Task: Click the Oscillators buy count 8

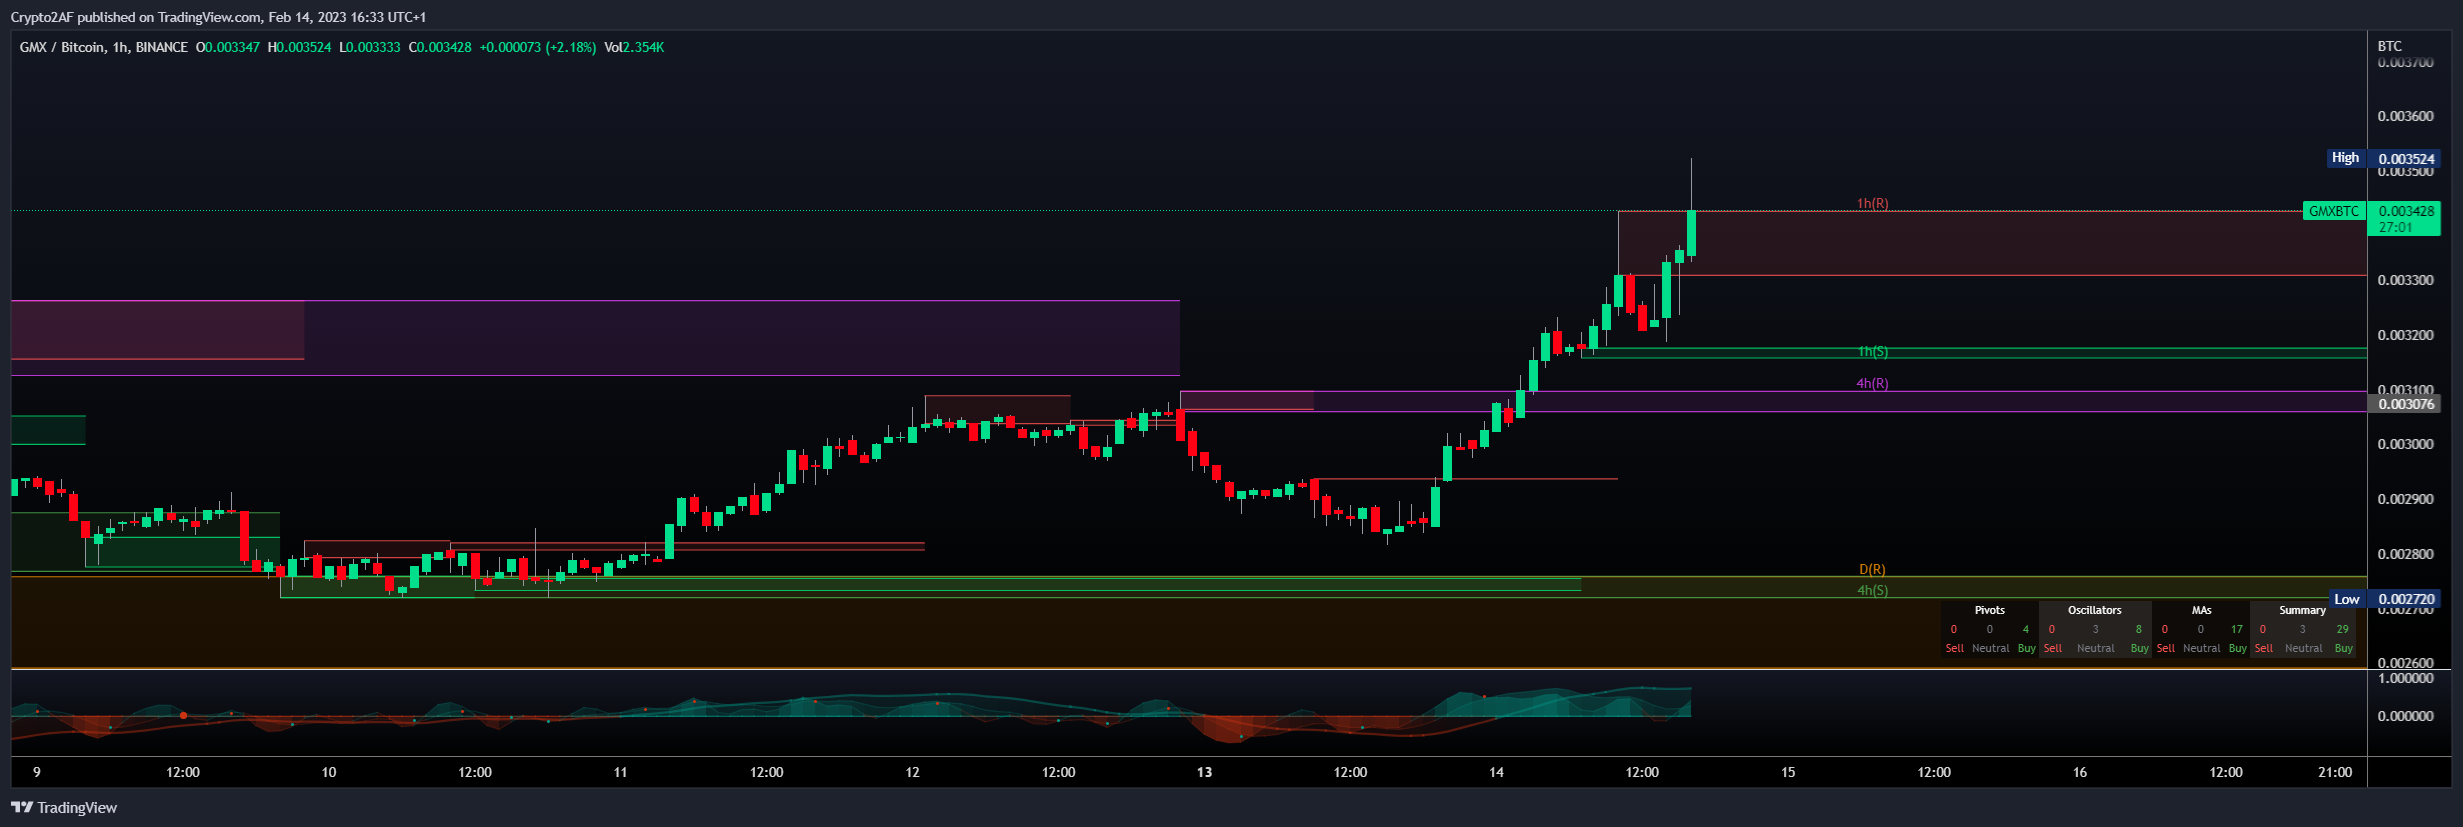Action: click(2138, 629)
